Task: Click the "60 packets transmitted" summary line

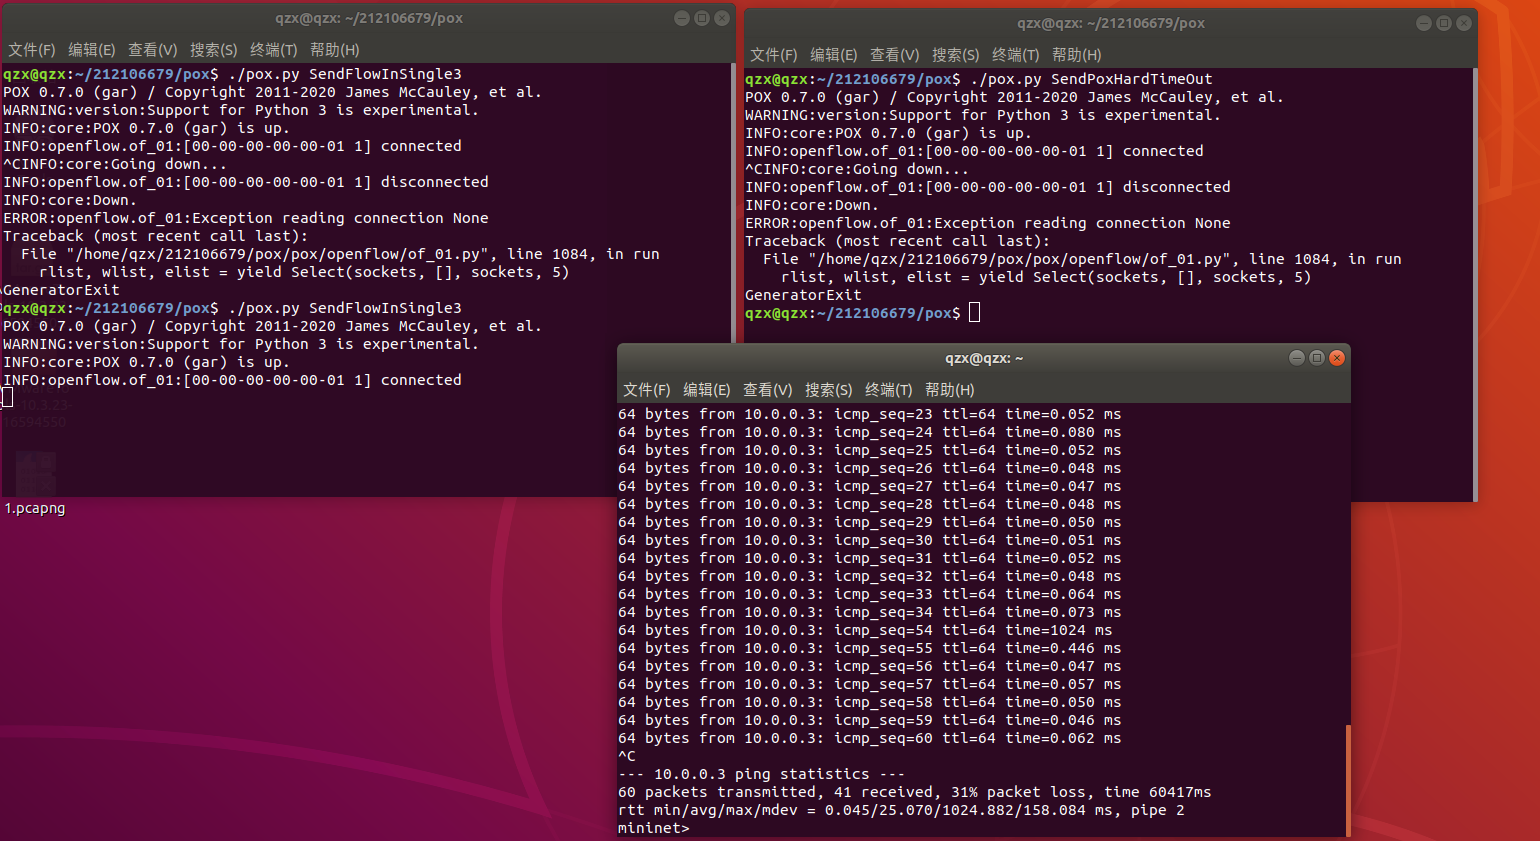Action: click(x=914, y=792)
